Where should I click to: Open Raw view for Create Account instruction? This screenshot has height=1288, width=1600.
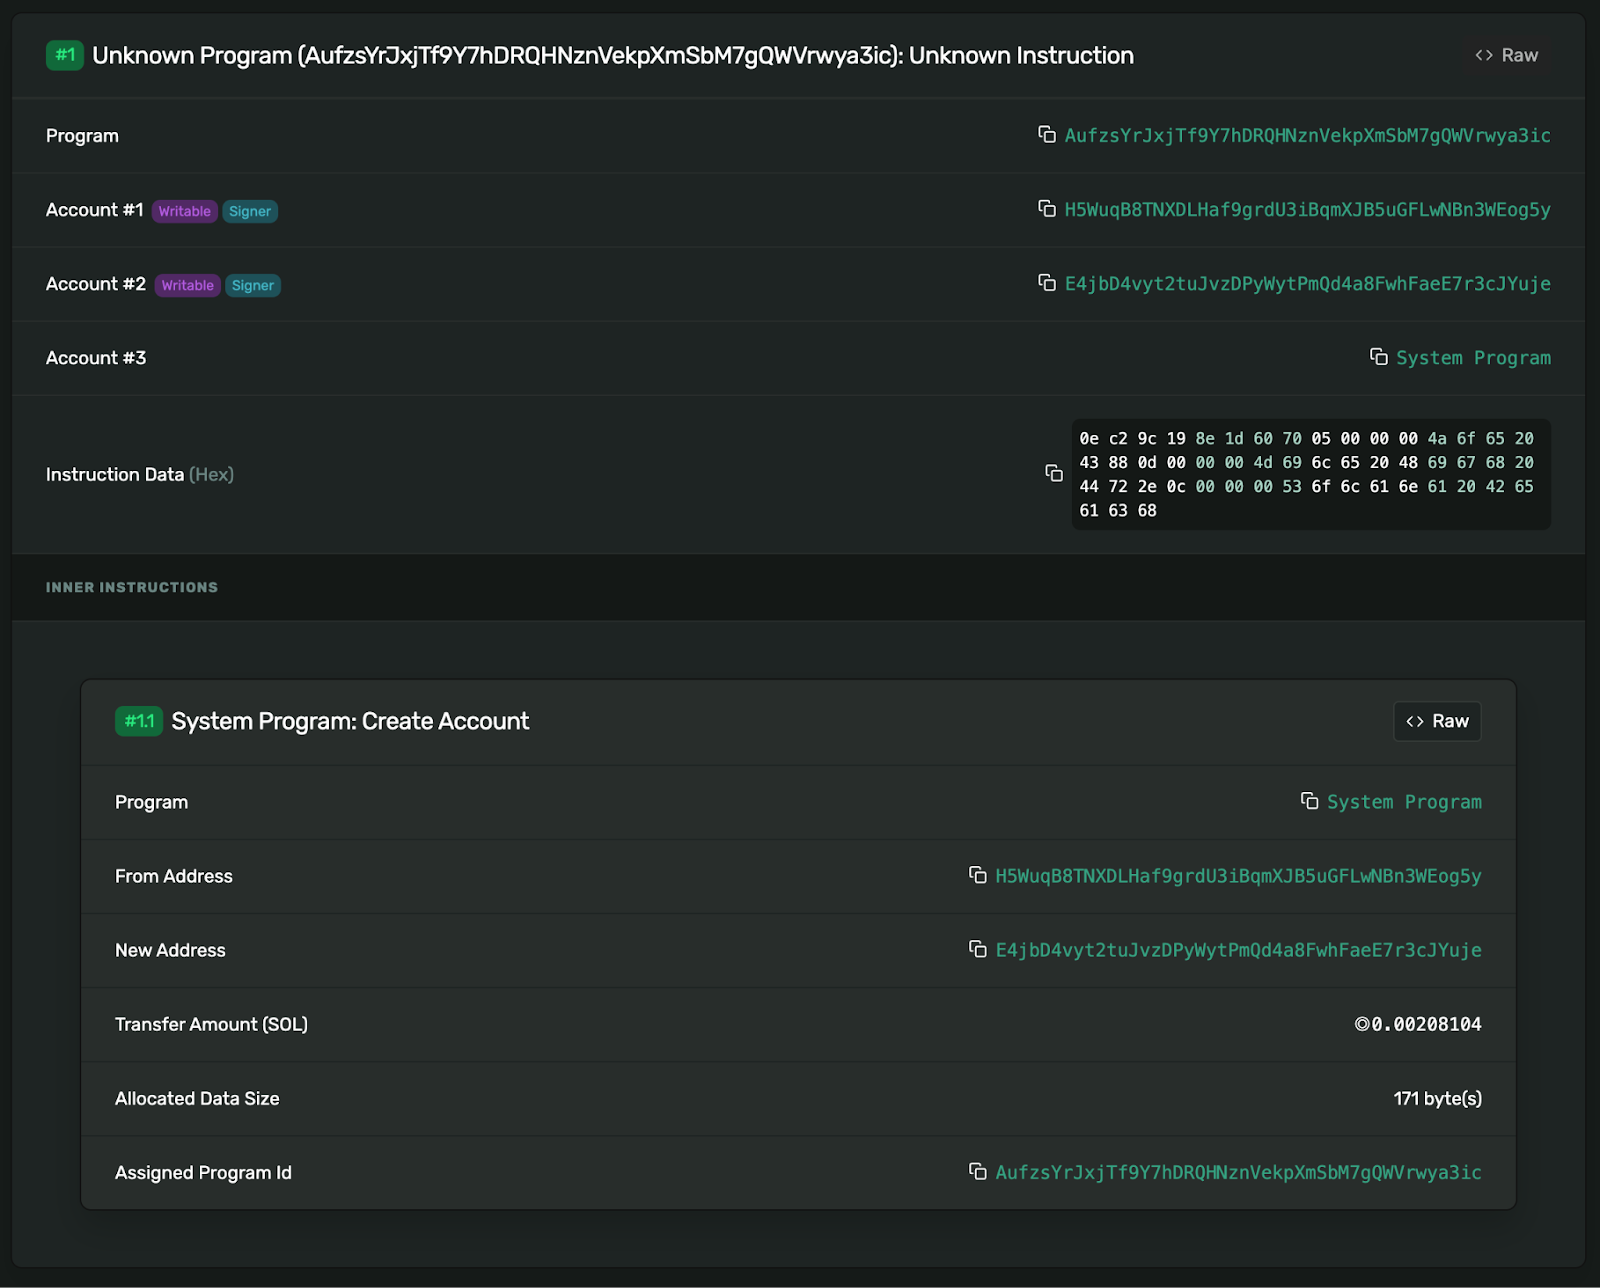coord(1437,721)
